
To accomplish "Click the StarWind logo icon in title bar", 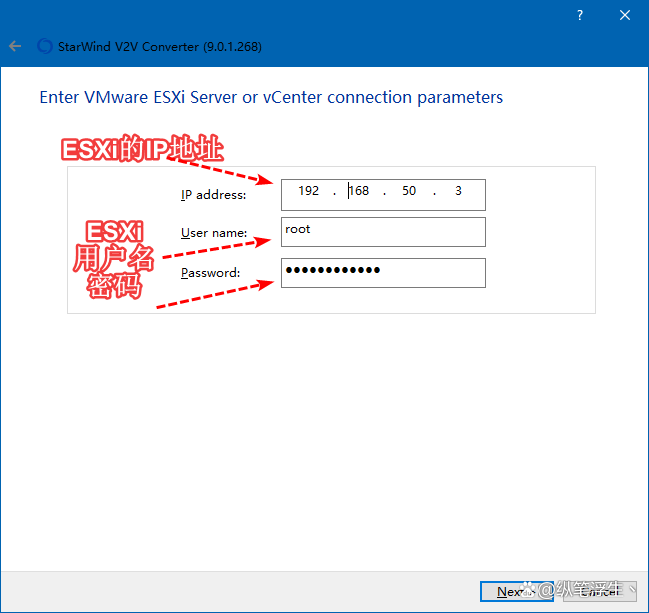I will [45, 46].
